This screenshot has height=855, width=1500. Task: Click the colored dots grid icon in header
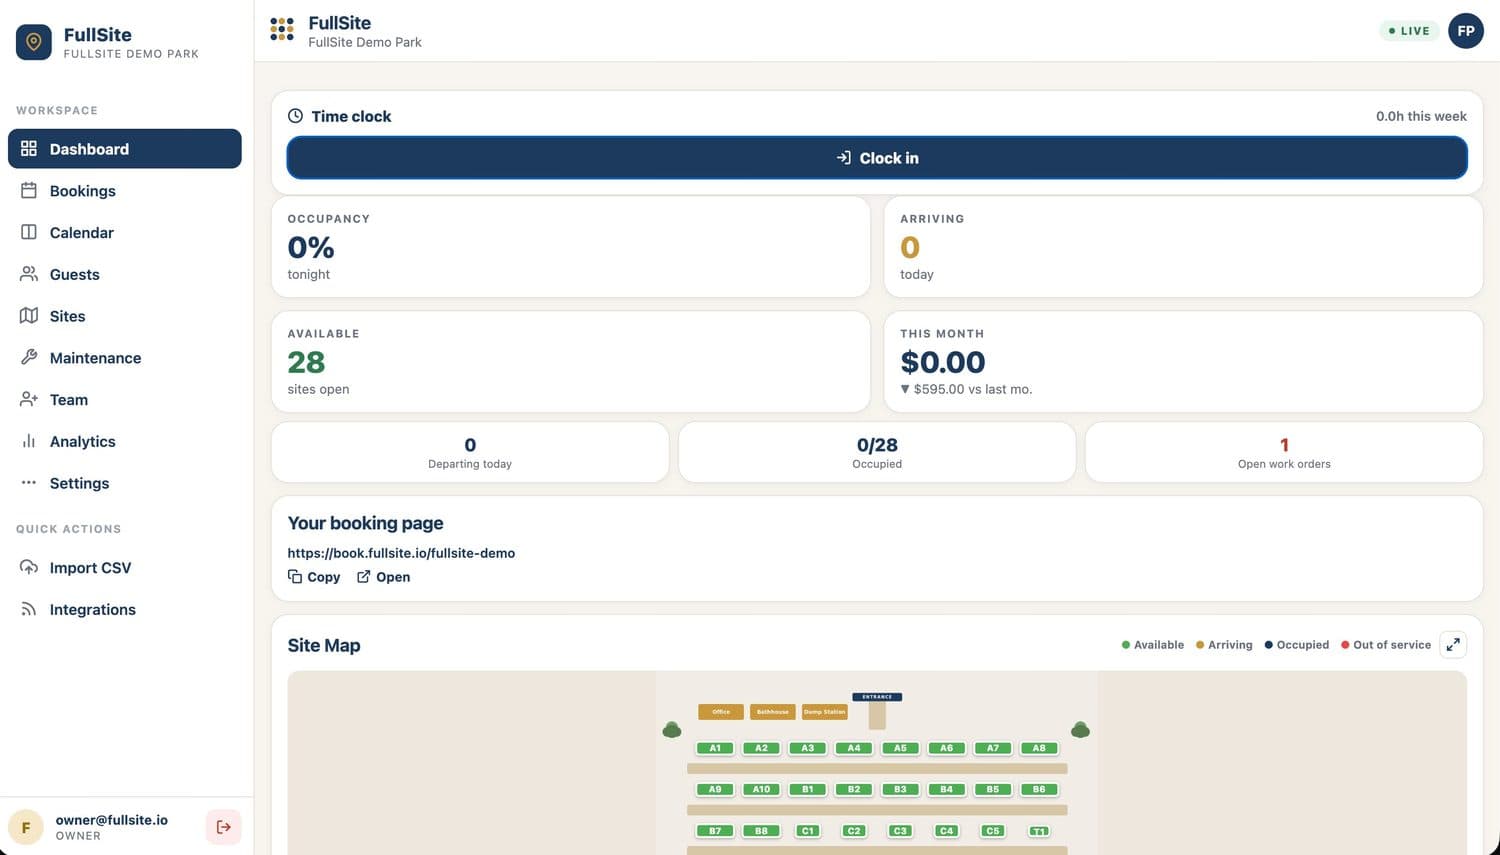[282, 29]
